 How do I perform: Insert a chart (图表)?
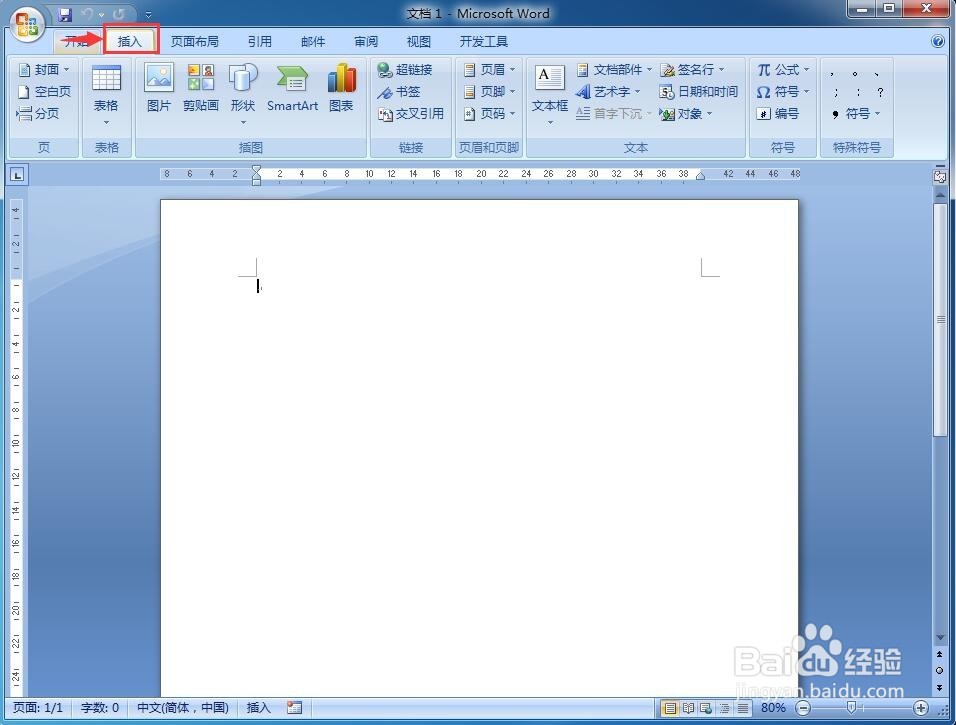(341, 88)
